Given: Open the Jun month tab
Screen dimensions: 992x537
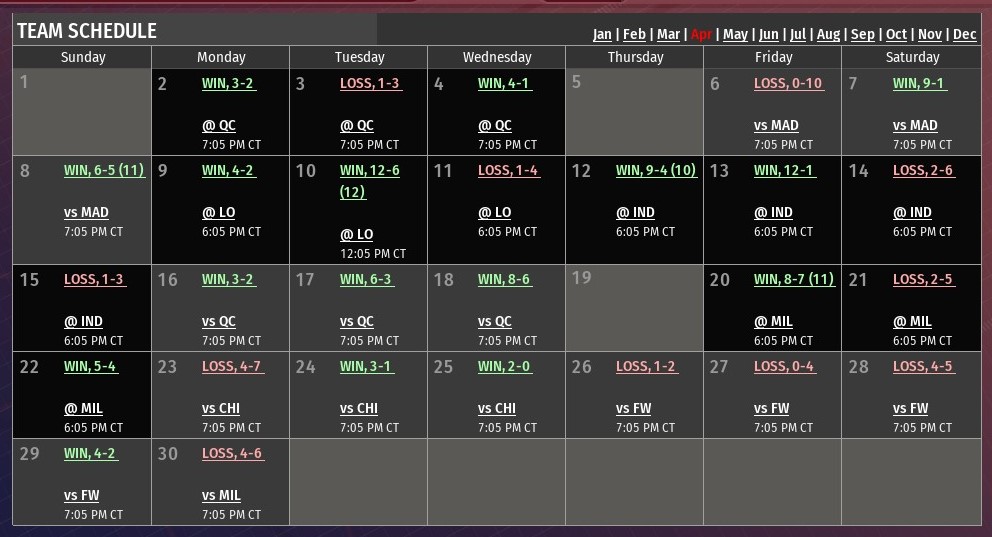Looking at the screenshot, I should (x=769, y=34).
